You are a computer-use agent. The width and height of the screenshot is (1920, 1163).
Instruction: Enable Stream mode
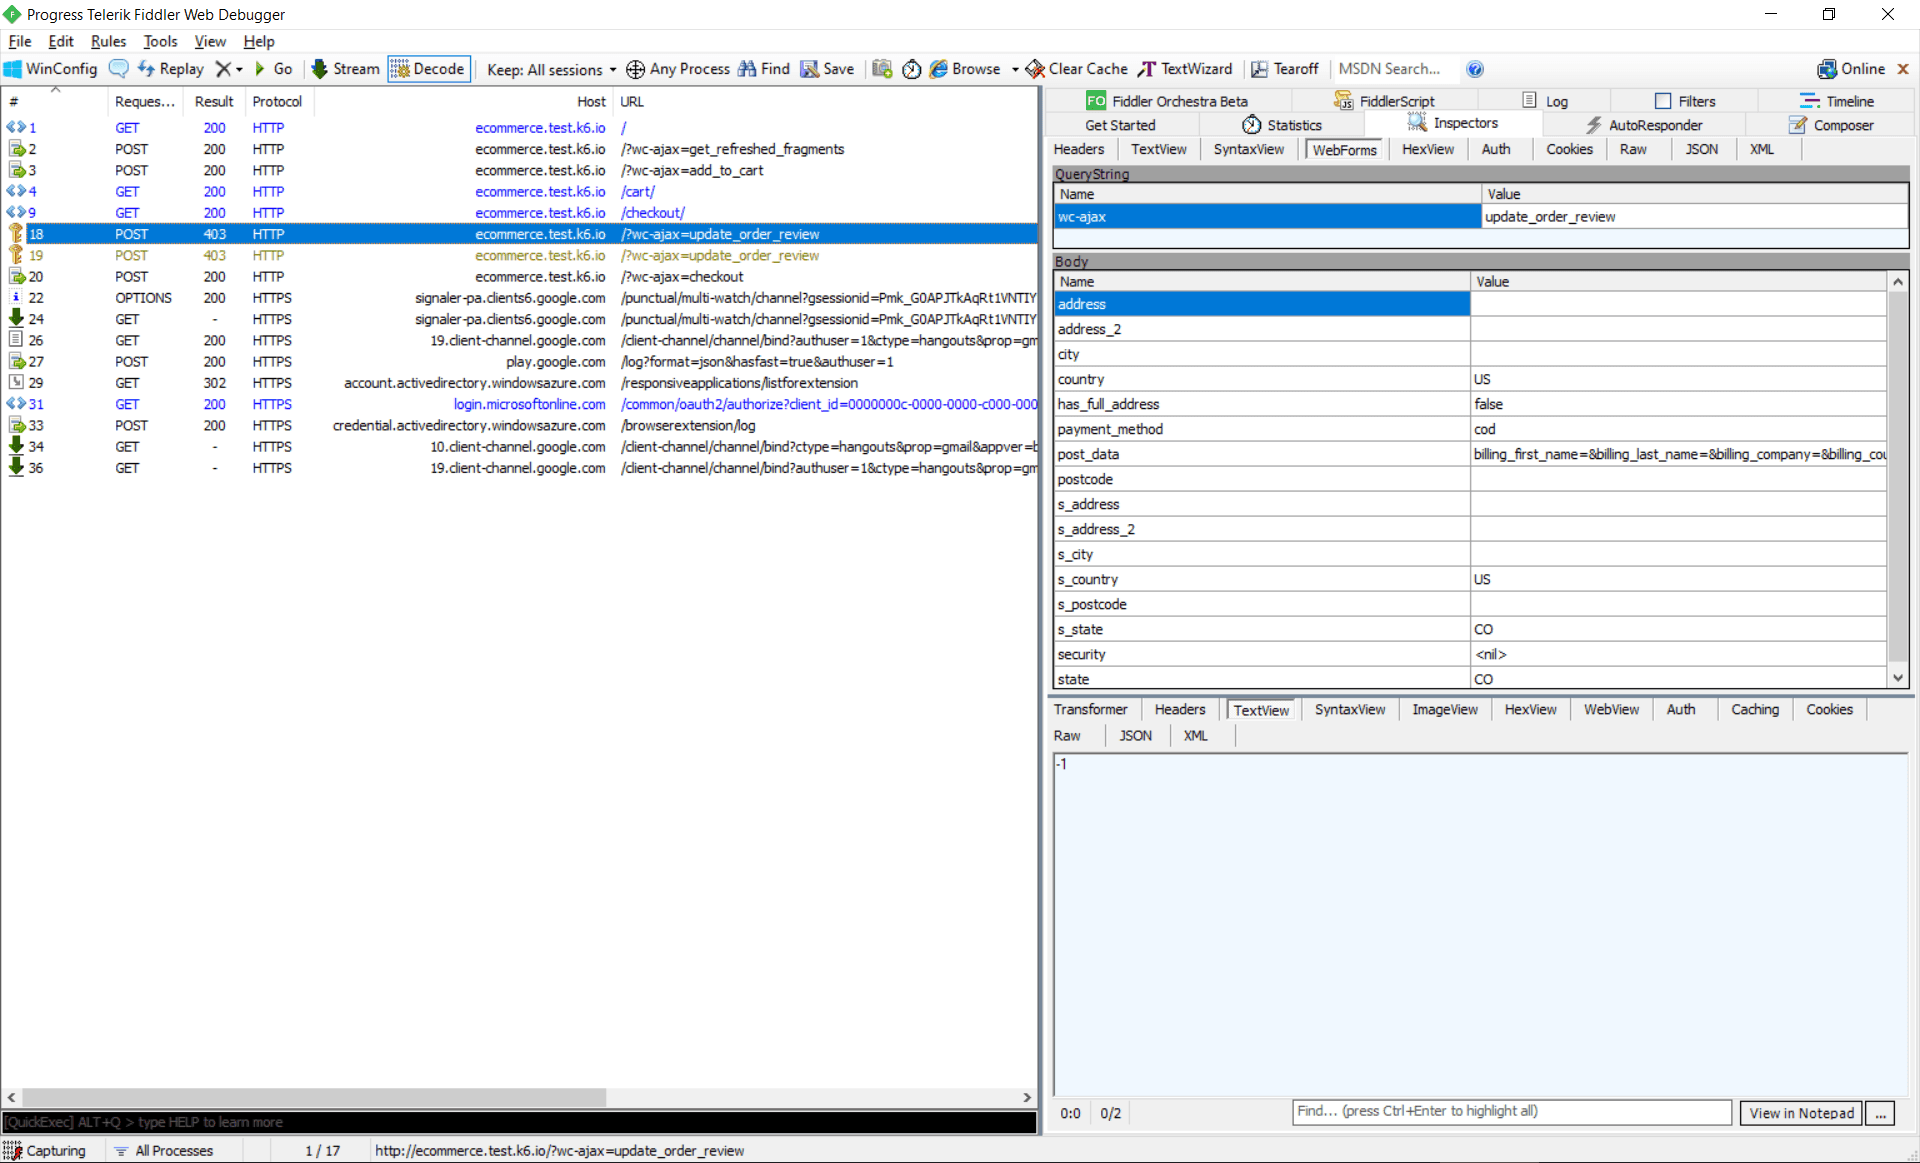click(x=344, y=68)
